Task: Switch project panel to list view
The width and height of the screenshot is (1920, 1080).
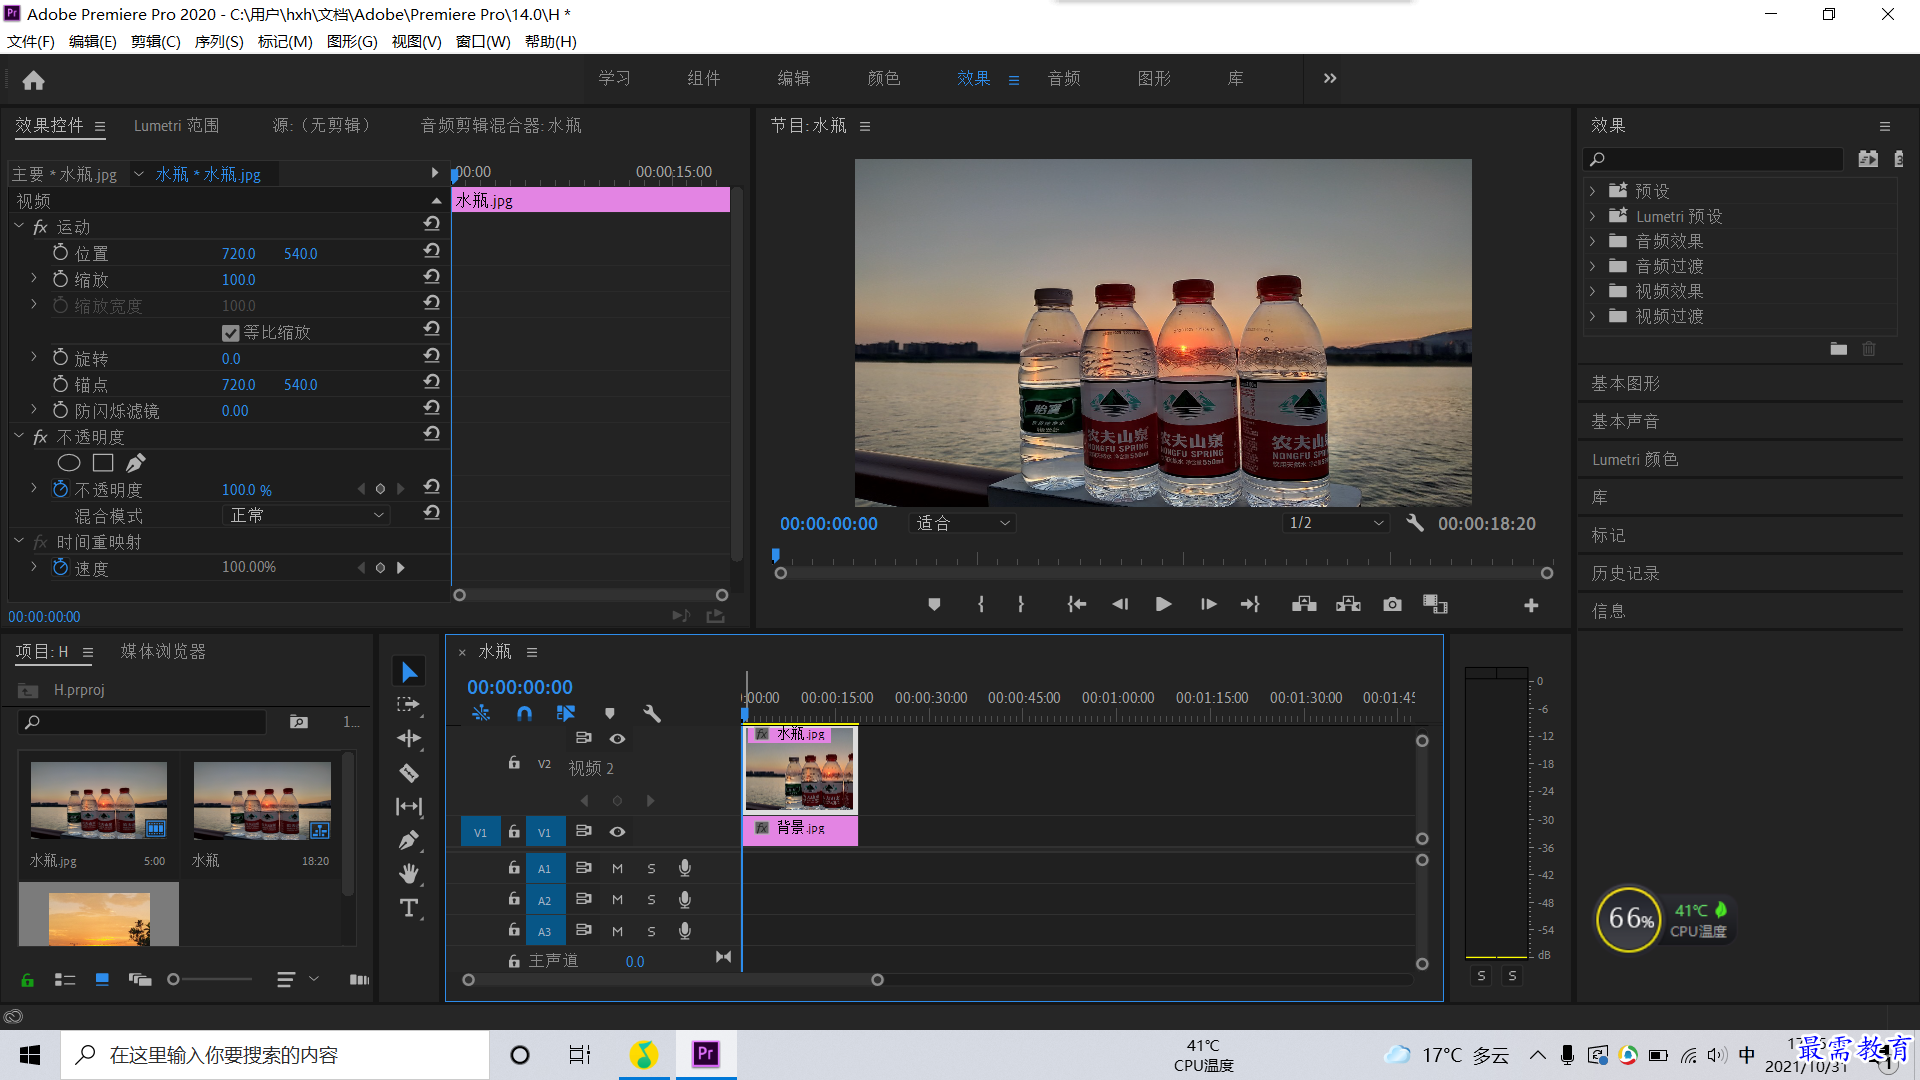Action: coord(65,980)
